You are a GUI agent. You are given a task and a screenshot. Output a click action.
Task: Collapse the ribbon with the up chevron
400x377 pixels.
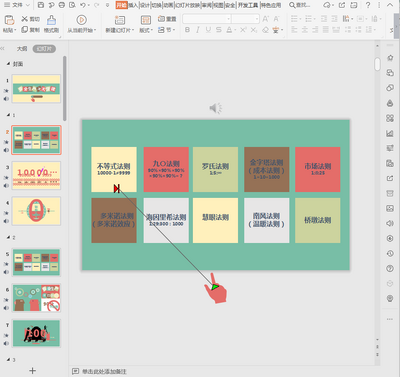click(x=390, y=5)
